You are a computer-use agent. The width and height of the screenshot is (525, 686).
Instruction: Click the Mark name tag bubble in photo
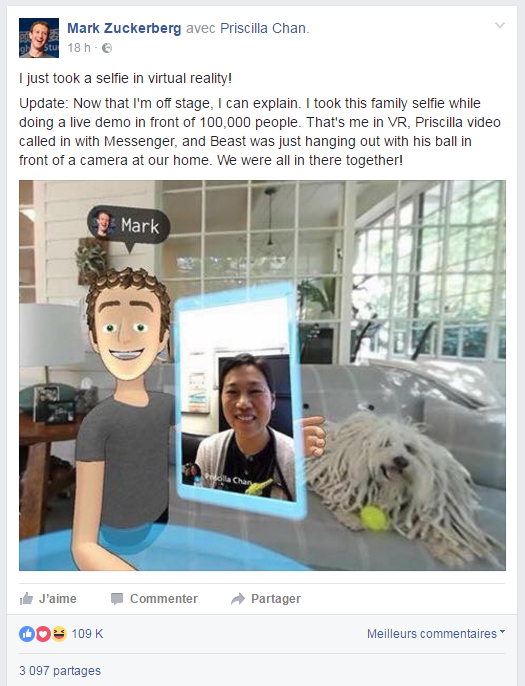(x=128, y=226)
